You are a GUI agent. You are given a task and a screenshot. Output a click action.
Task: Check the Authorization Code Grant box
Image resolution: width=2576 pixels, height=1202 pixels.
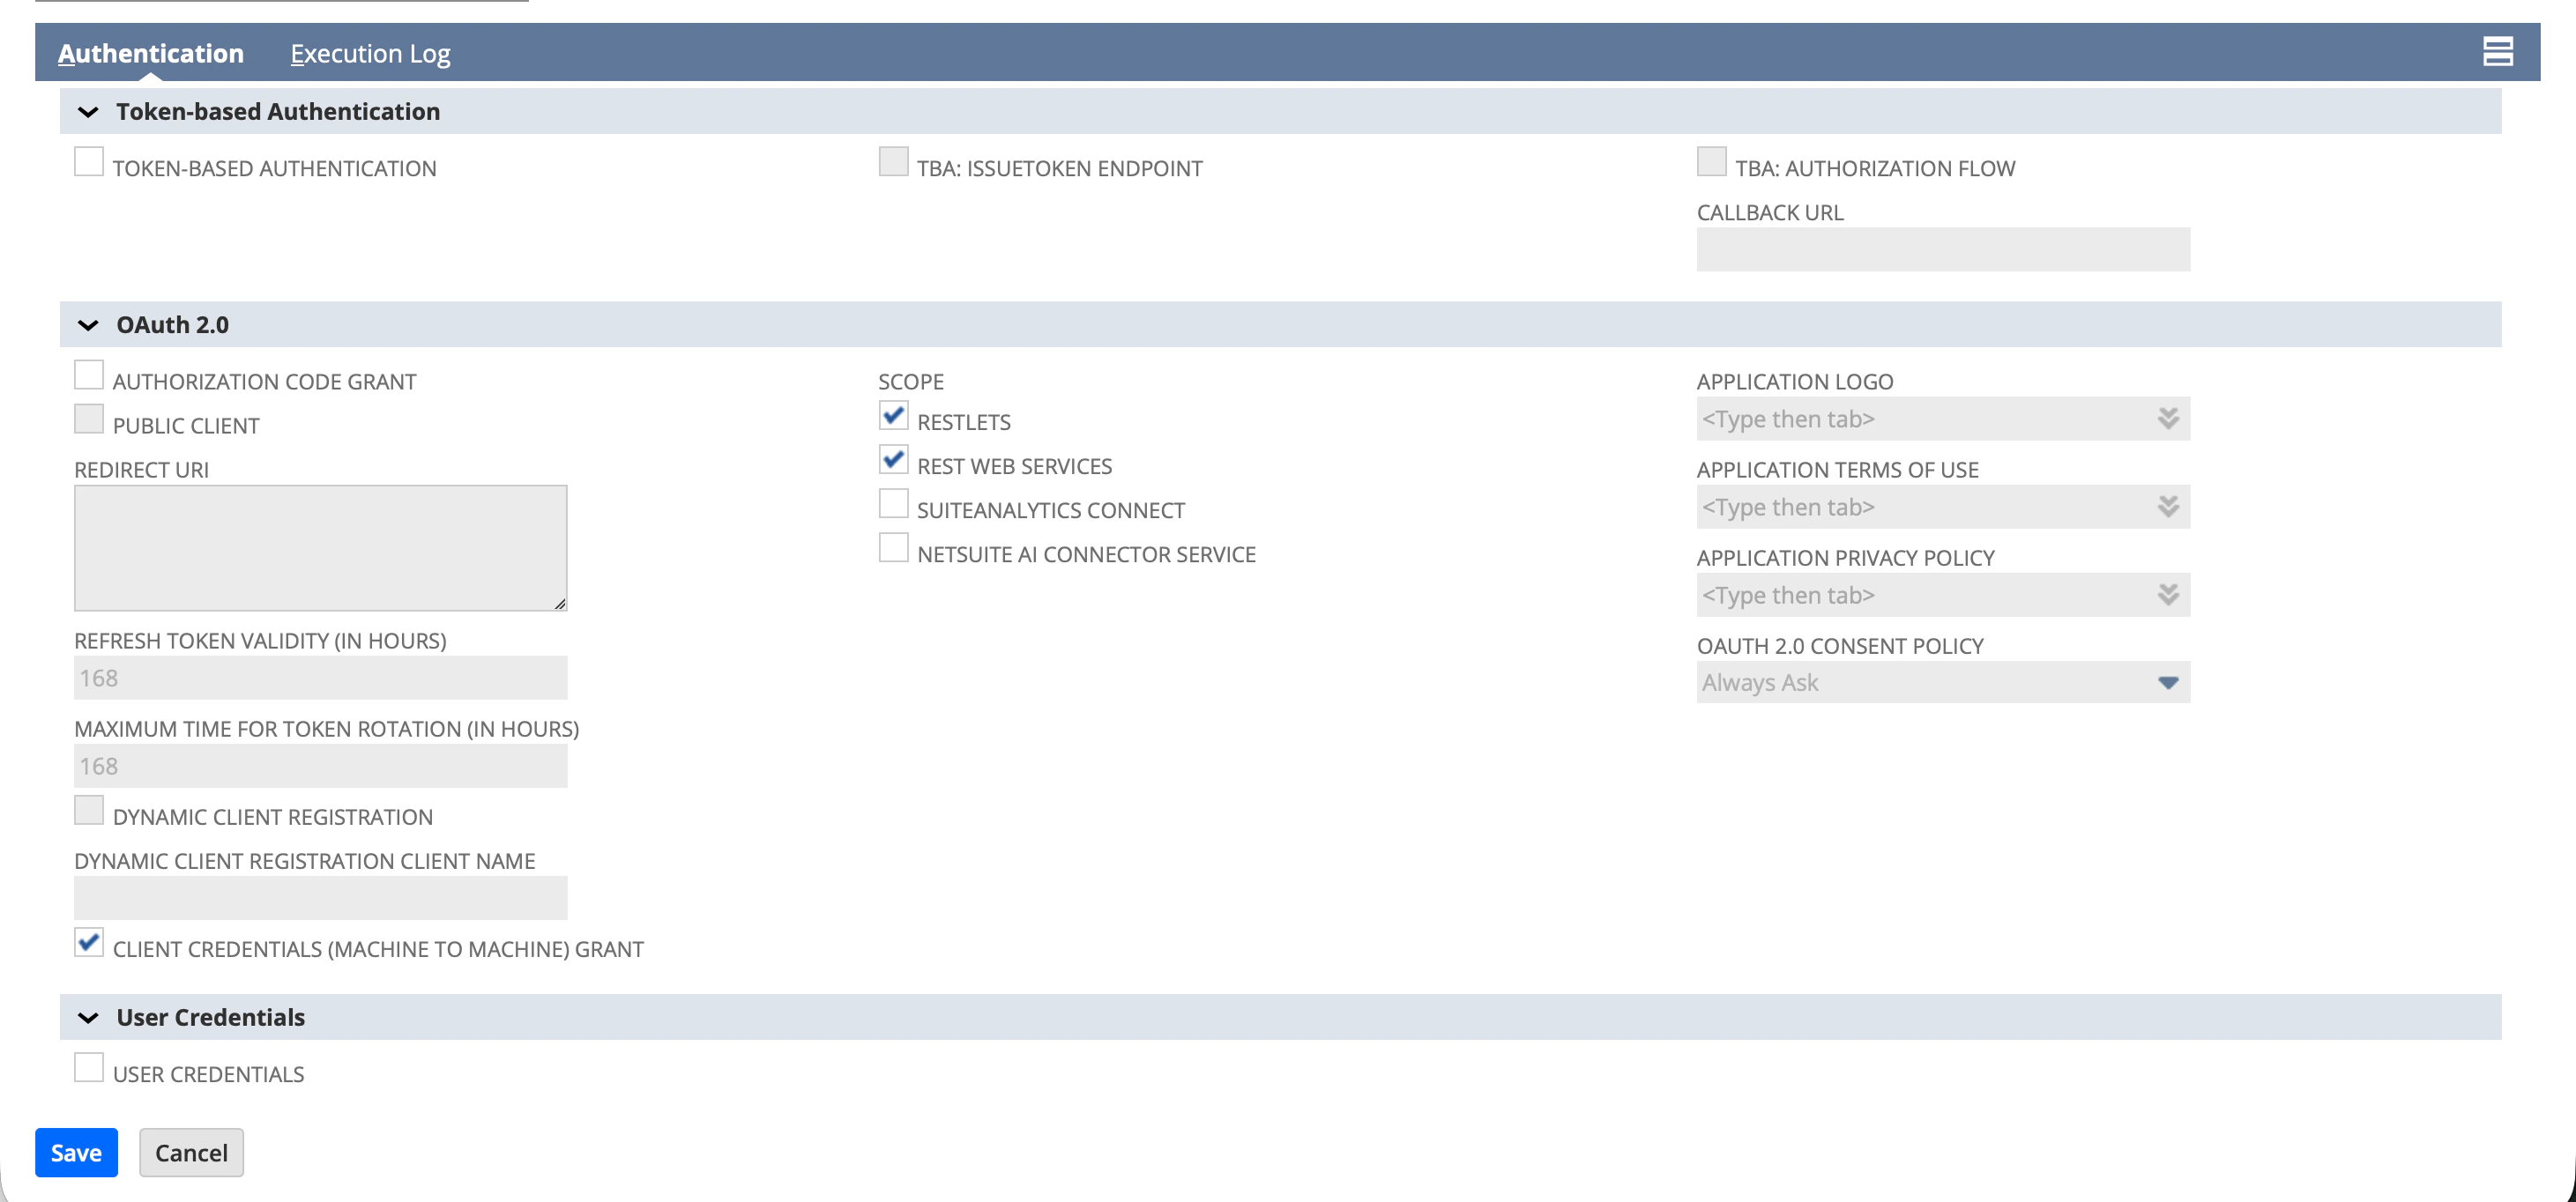[89, 375]
